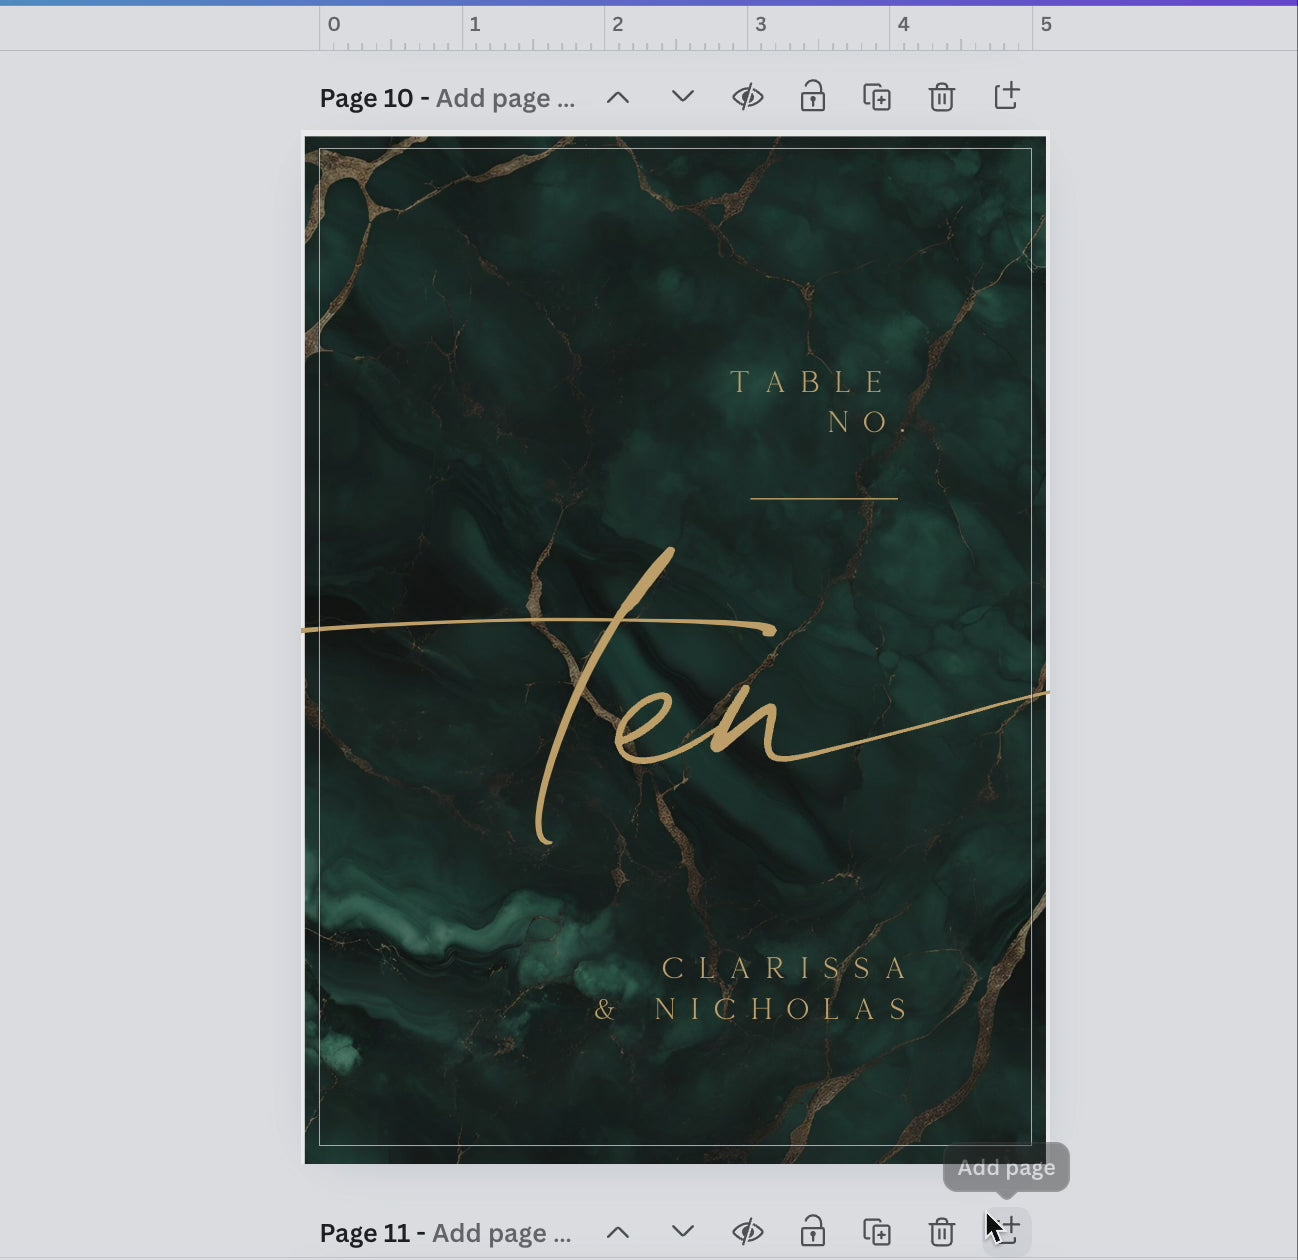The height and width of the screenshot is (1260, 1298).
Task: Add a new page after Page 10
Action: click(1006, 97)
